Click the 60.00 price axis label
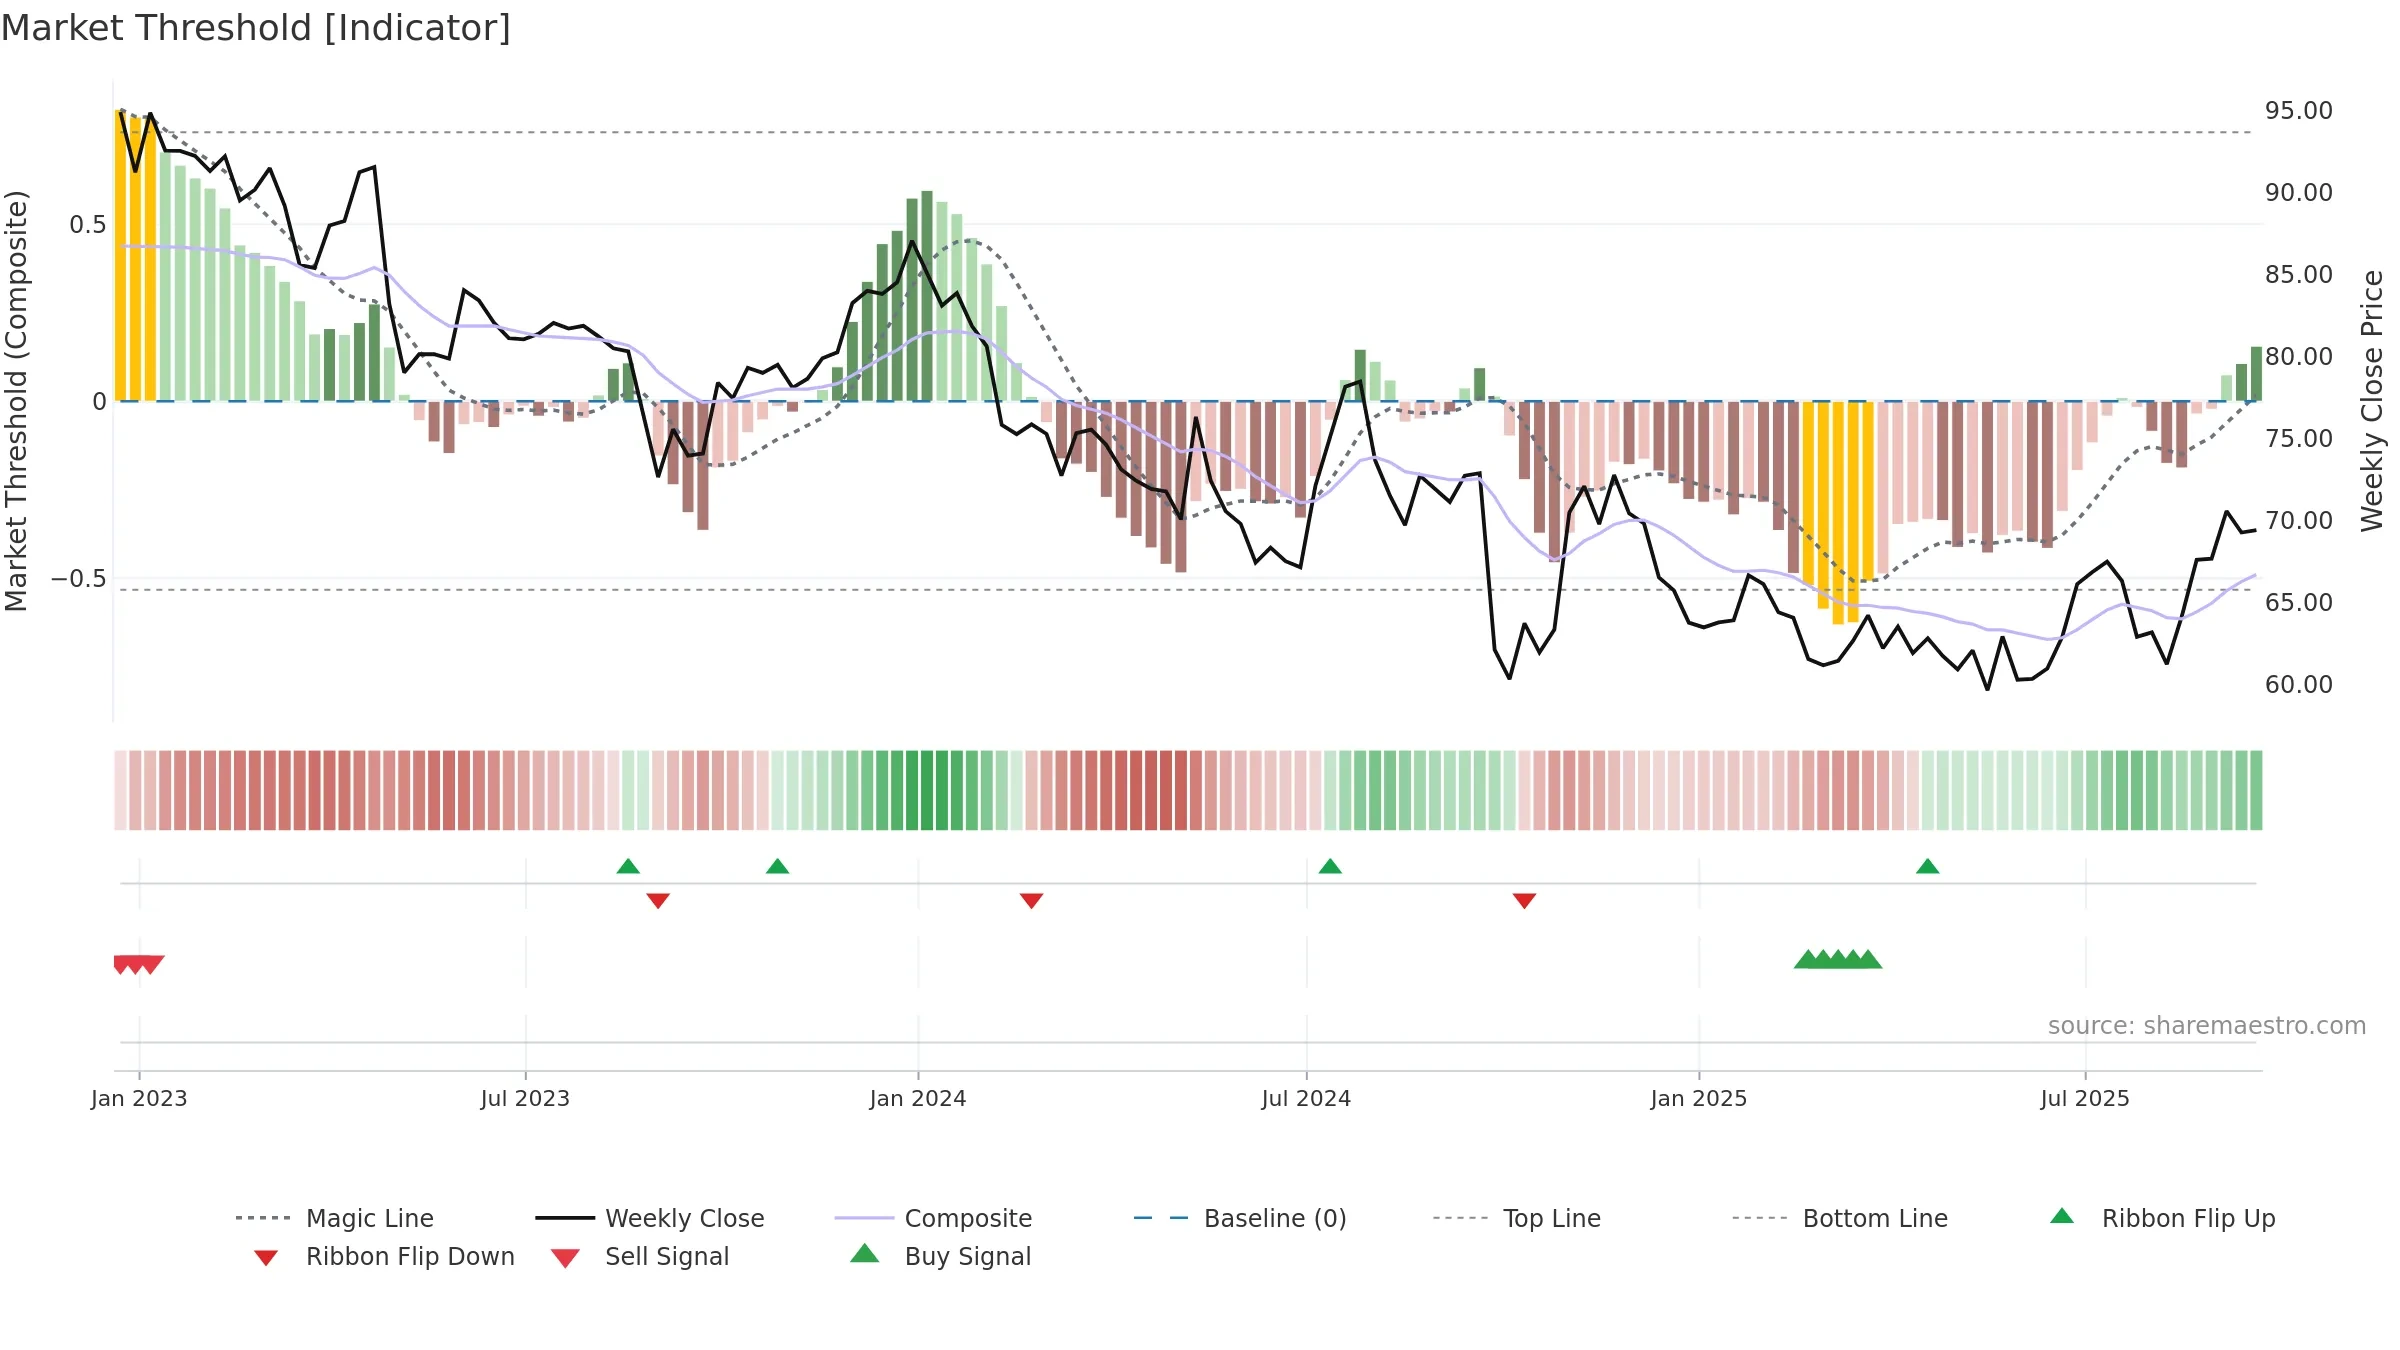2400x1350 pixels. click(x=2299, y=685)
